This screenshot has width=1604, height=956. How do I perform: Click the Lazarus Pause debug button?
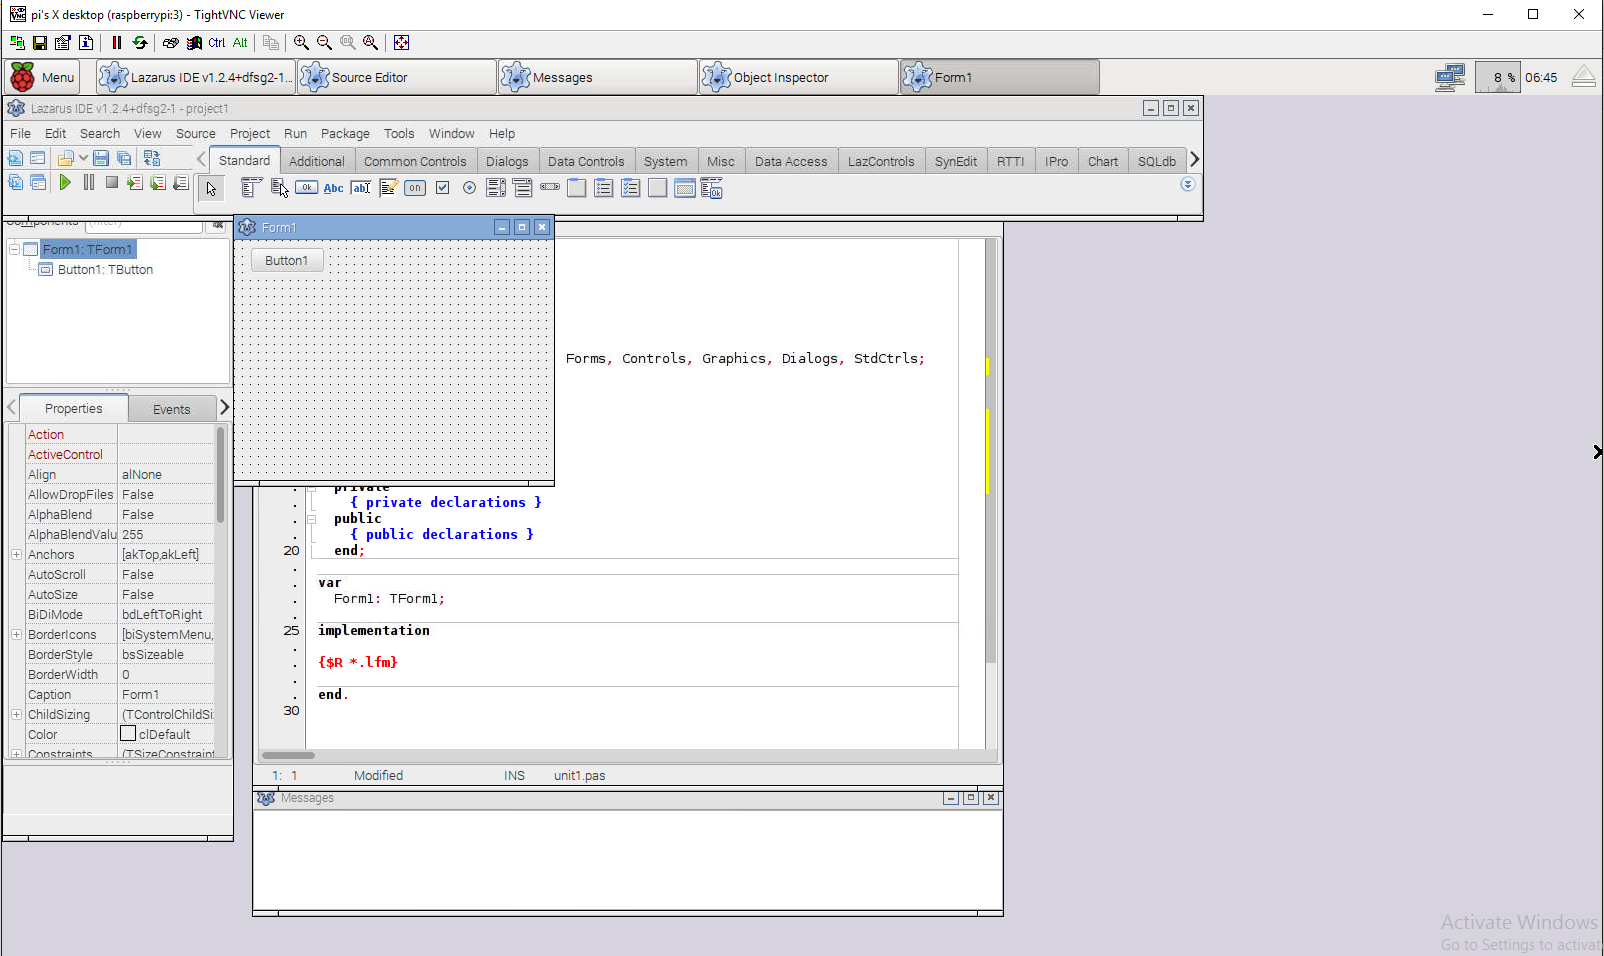89,182
